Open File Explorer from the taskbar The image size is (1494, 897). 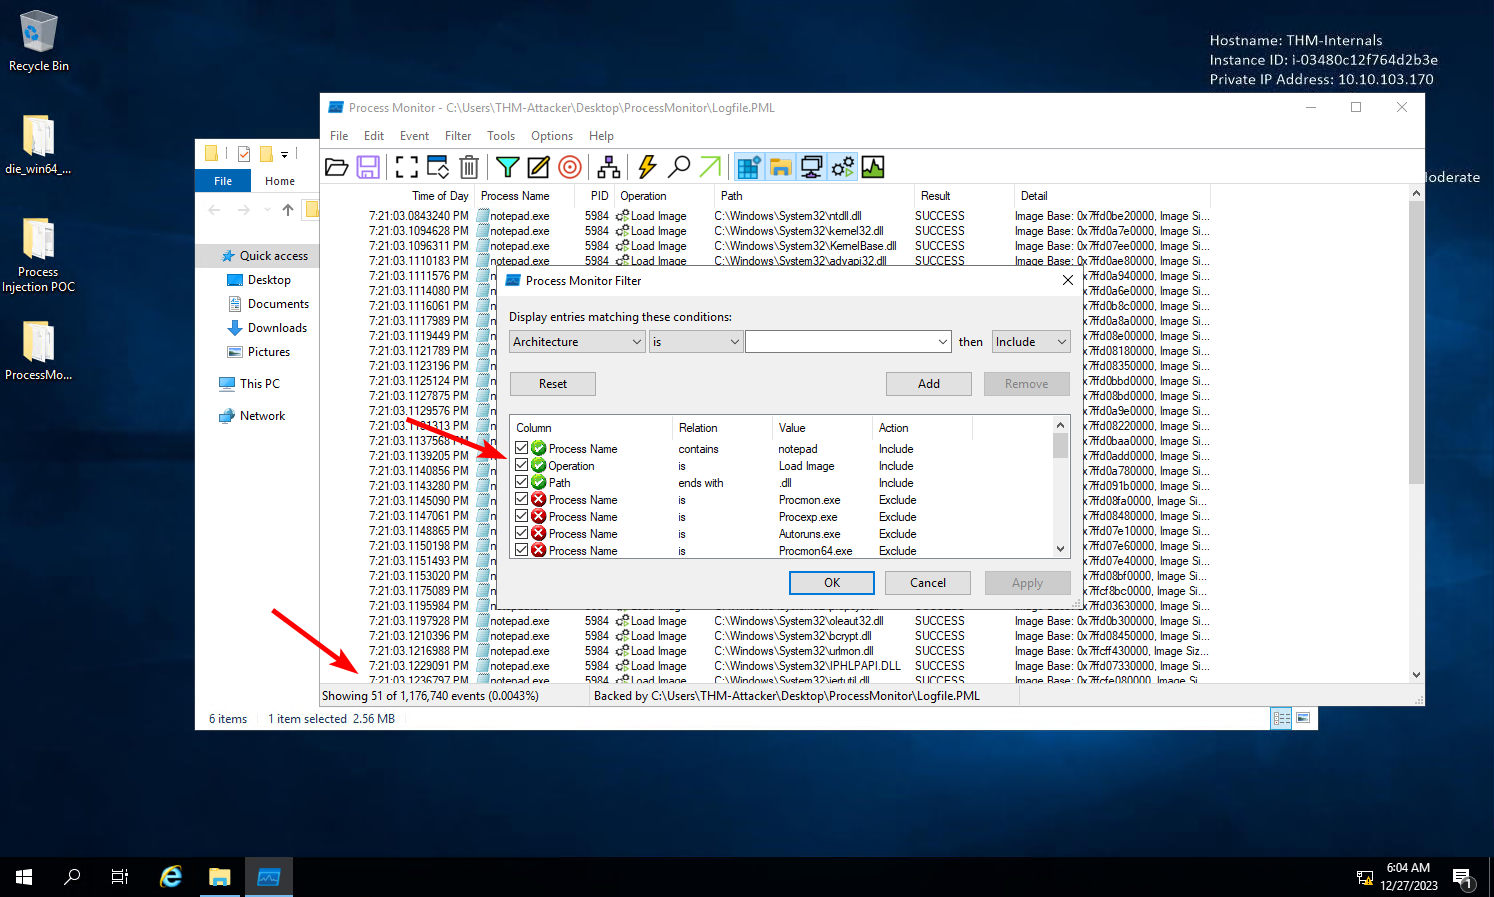point(220,877)
